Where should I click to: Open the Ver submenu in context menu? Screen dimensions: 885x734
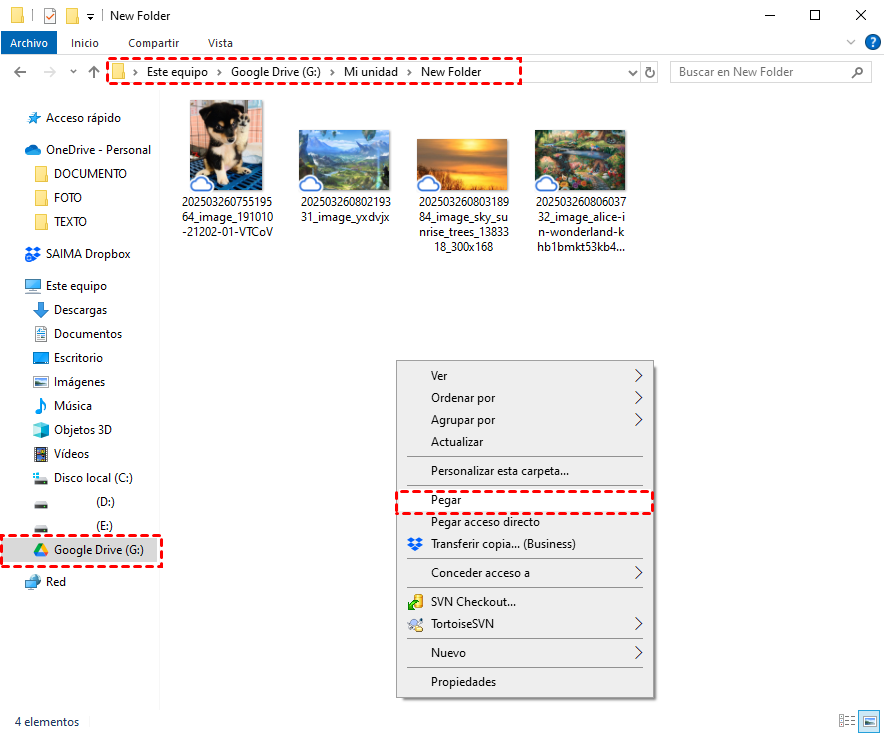pyautogui.click(x=525, y=376)
